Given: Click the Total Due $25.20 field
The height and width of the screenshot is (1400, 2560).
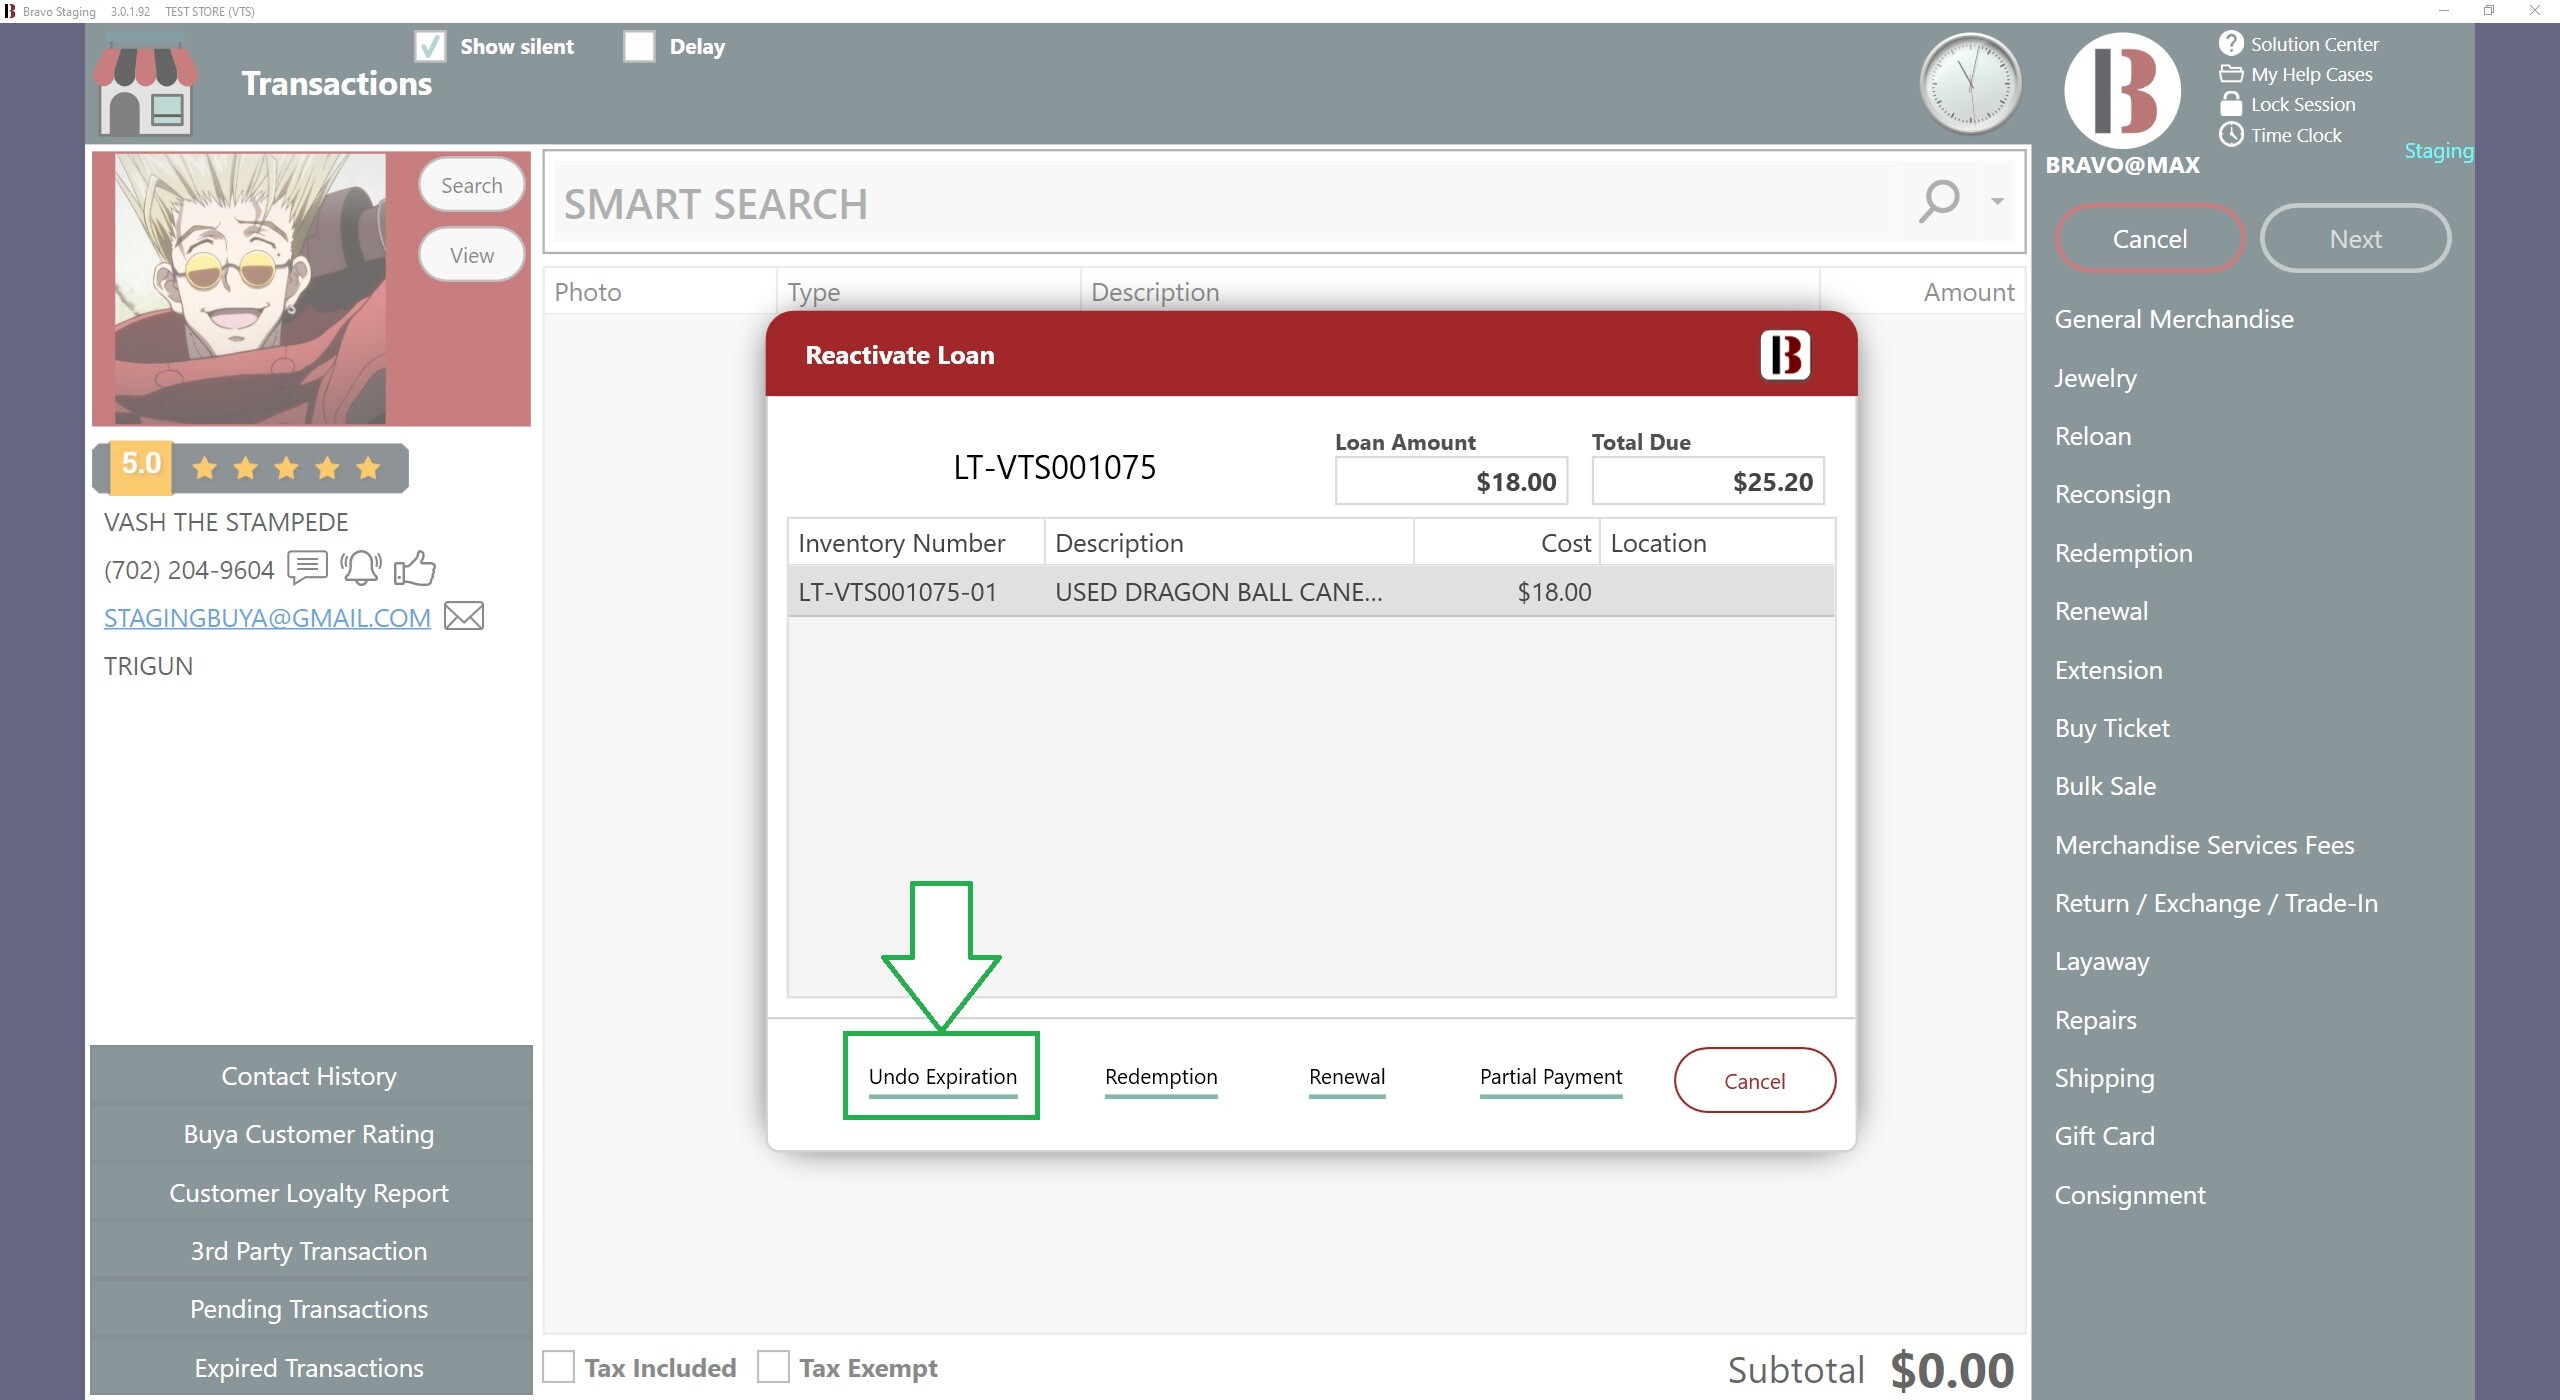Looking at the screenshot, I should pos(1708,481).
